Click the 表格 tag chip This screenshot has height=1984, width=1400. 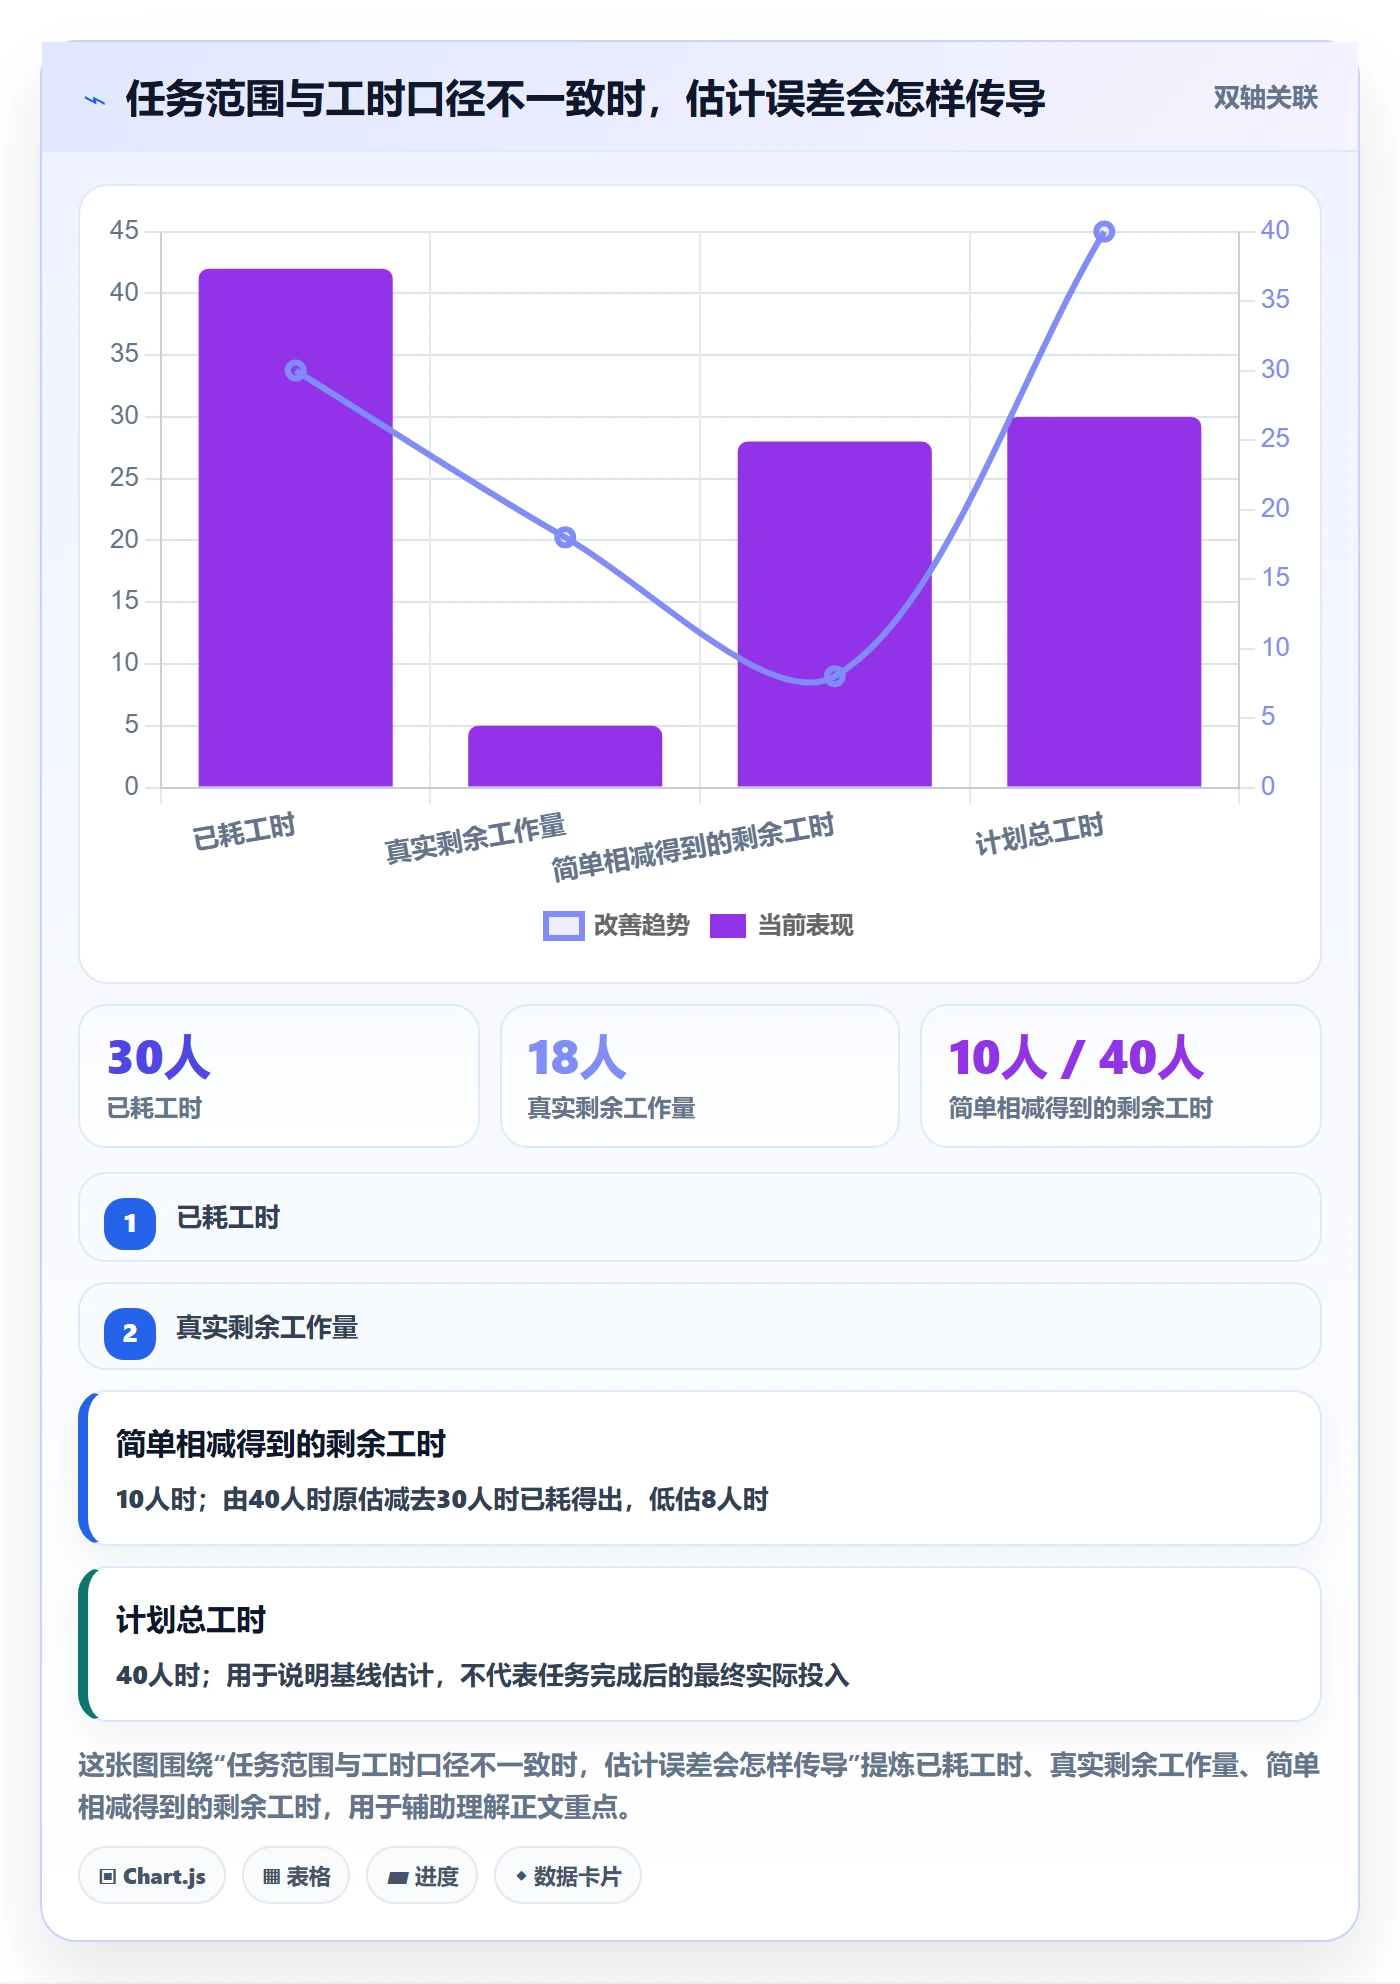coord(296,1876)
